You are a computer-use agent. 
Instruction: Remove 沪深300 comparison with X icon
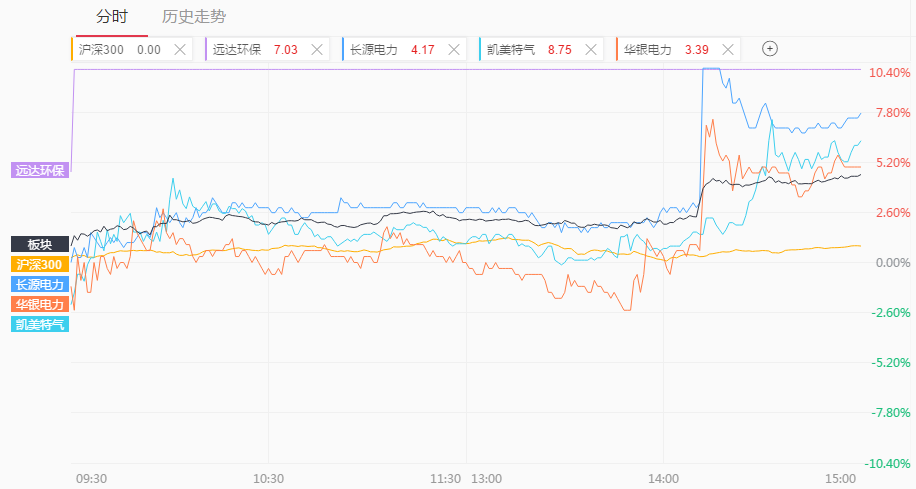[180, 49]
